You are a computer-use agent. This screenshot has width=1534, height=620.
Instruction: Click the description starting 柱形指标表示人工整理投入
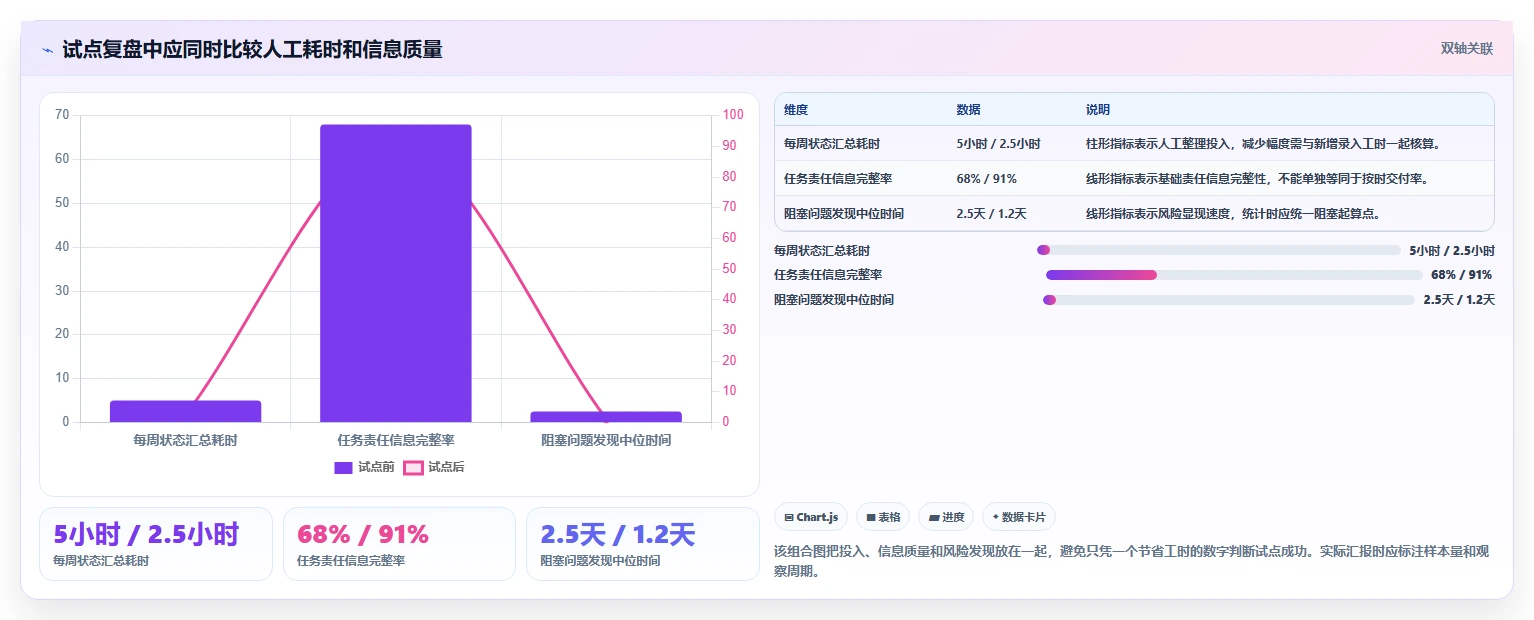[1263, 144]
